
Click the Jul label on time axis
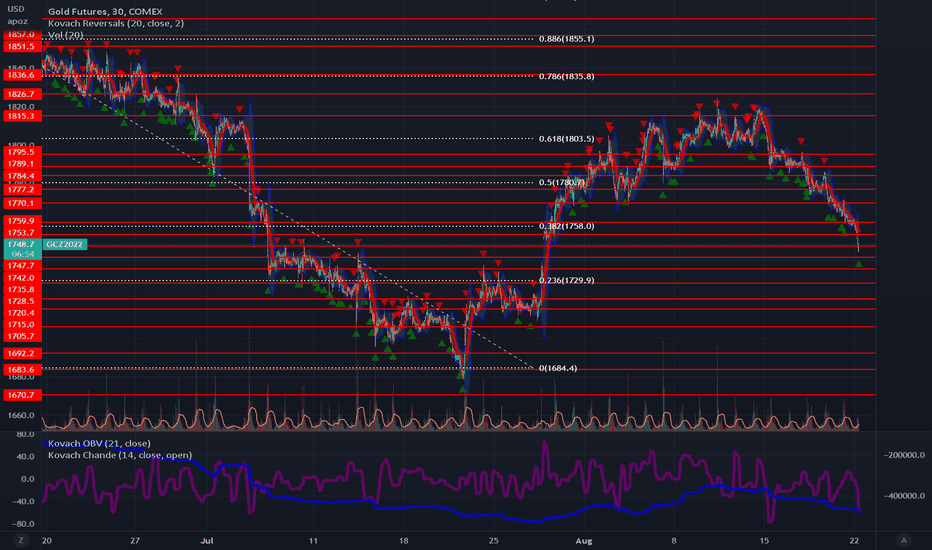[207, 540]
